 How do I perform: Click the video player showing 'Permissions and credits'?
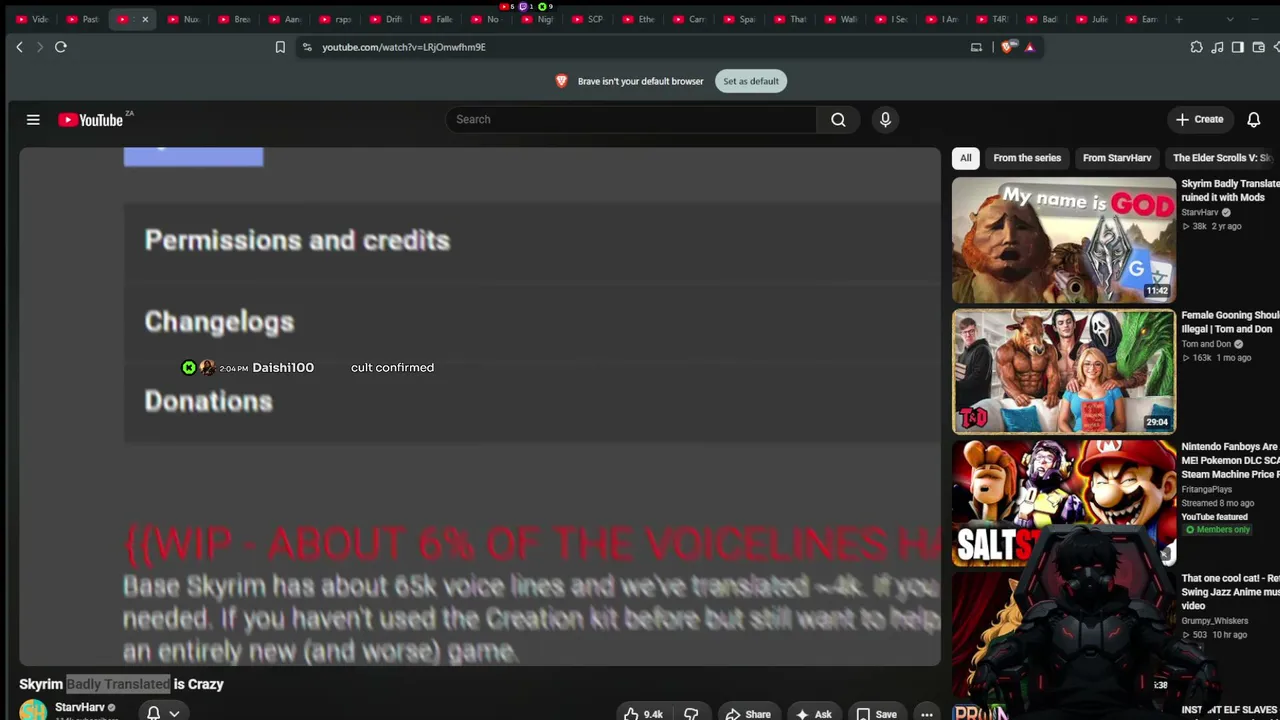click(480, 406)
